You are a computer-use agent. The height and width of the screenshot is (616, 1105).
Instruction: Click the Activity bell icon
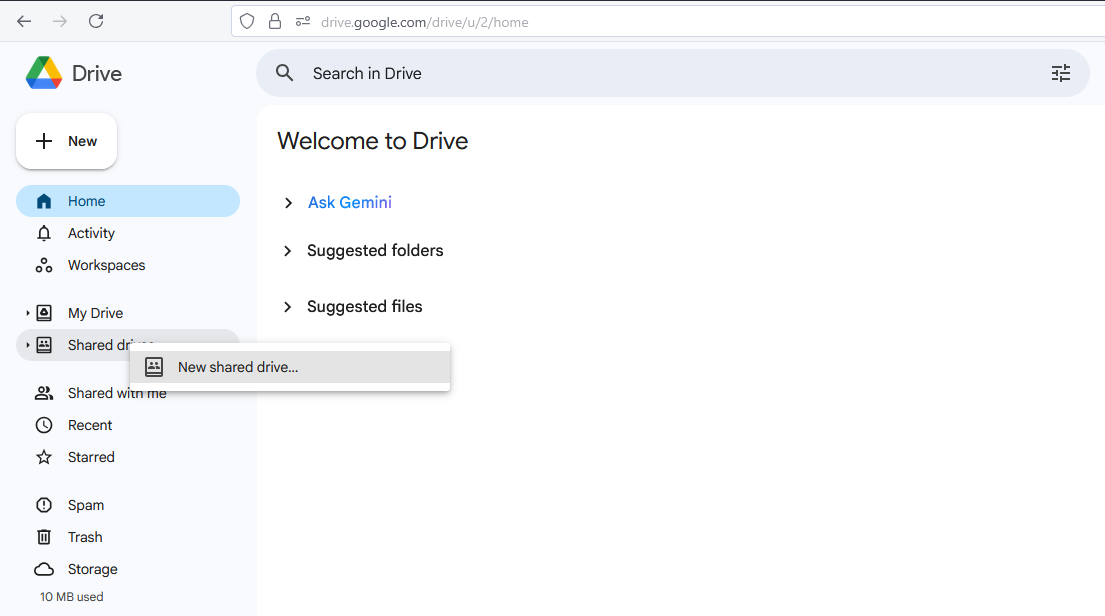coord(44,233)
